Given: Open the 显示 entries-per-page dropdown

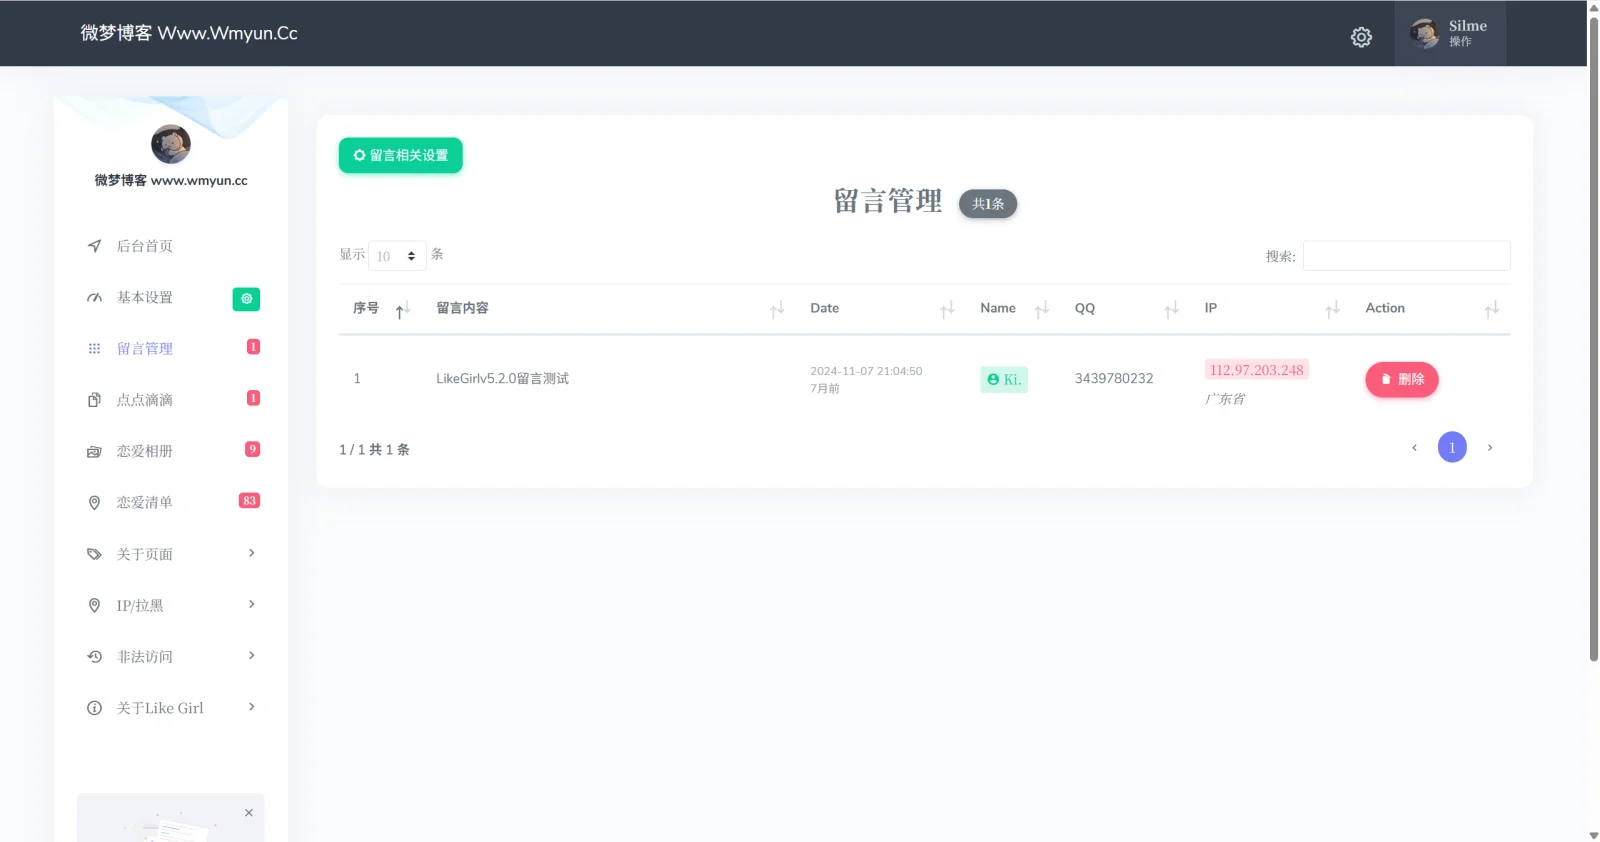Looking at the screenshot, I should tap(397, 256).
